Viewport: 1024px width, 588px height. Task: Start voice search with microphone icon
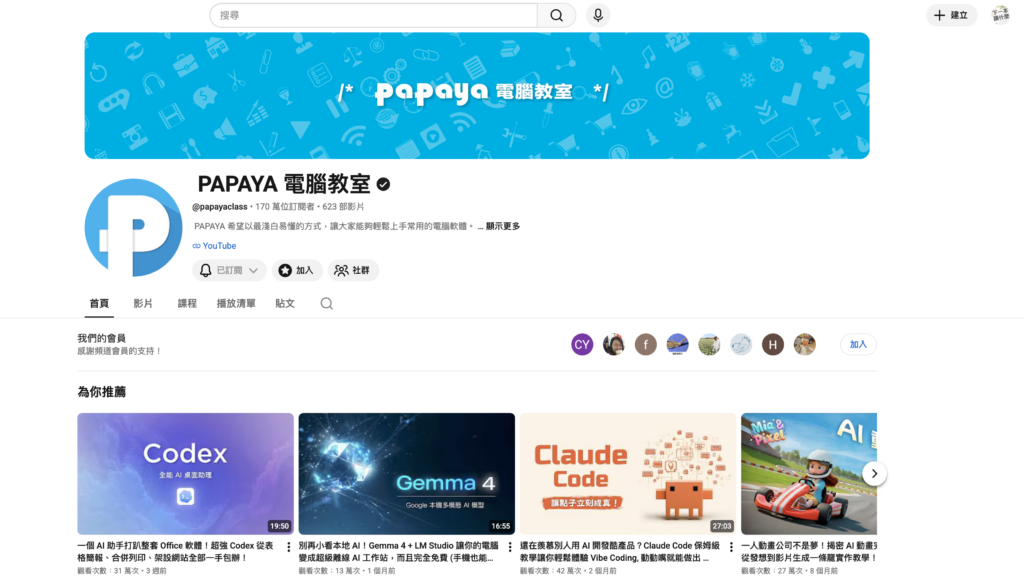tap(598, 15)
